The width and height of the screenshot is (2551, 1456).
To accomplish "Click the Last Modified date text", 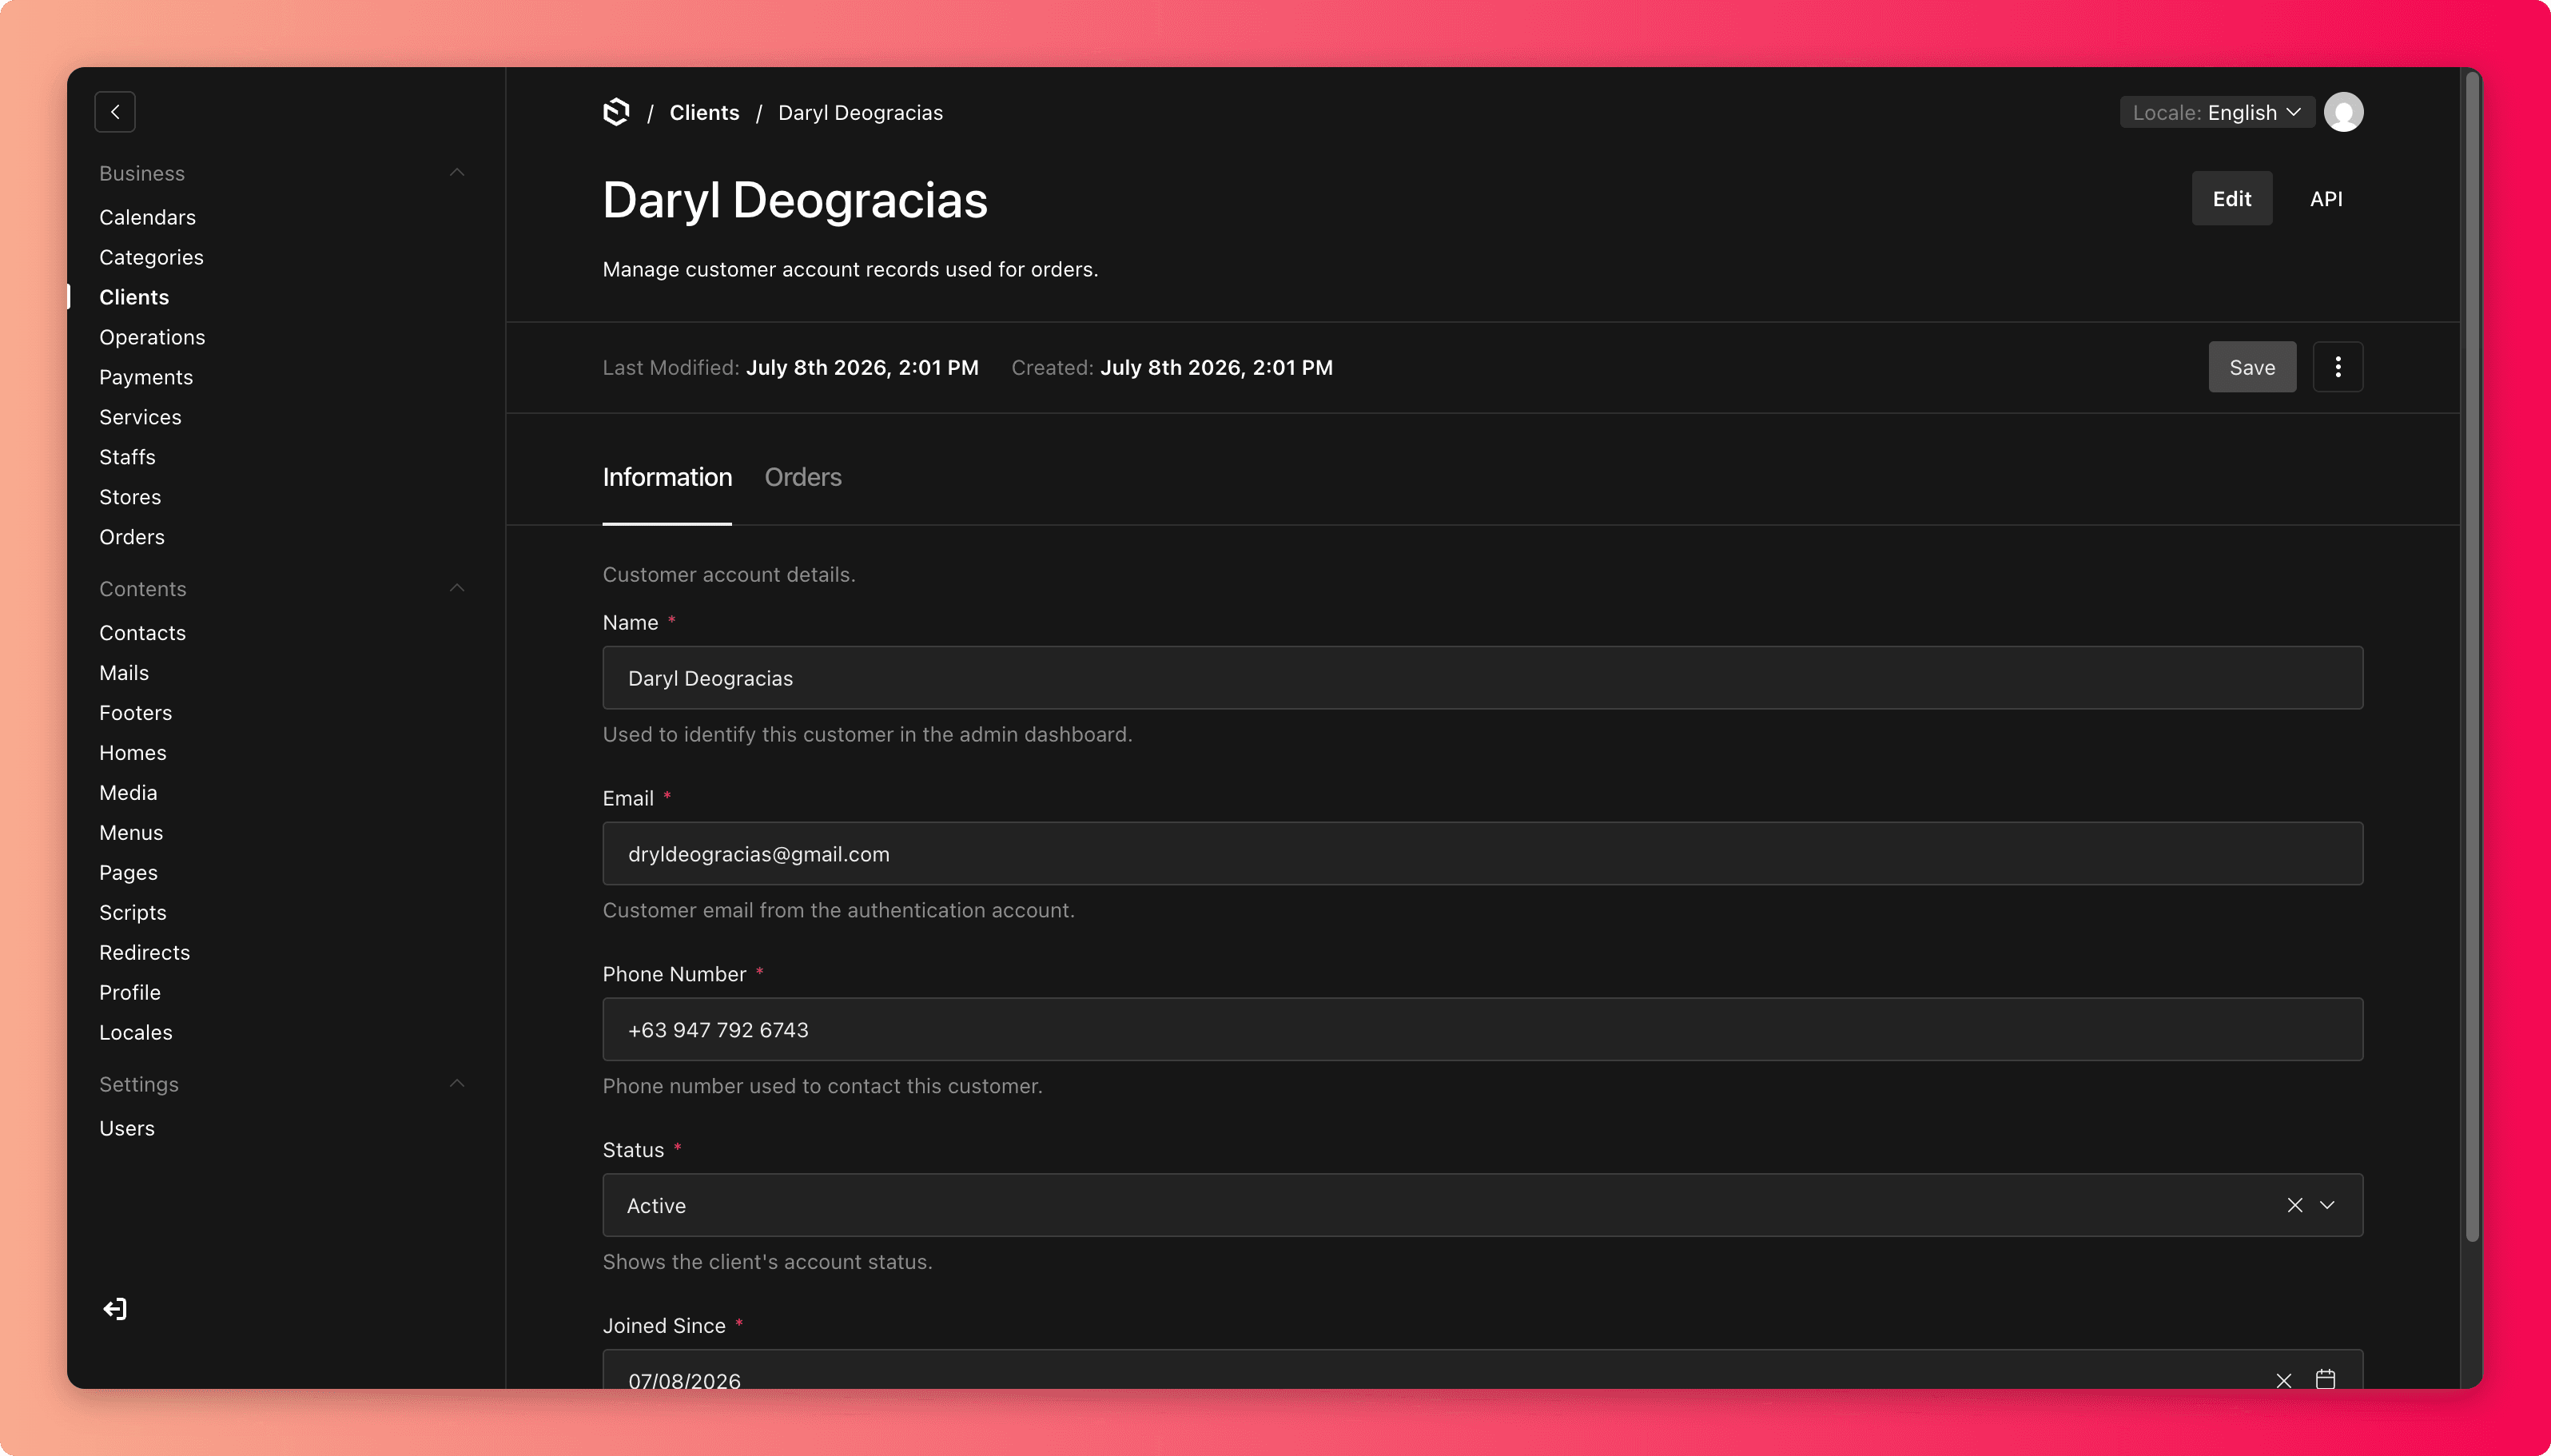I will tap(862, 367).
